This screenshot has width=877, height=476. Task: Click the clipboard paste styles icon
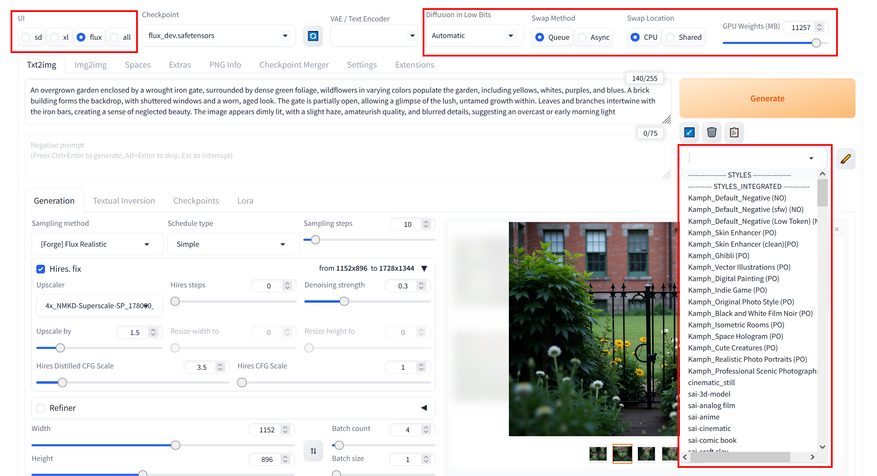point(734,133)
